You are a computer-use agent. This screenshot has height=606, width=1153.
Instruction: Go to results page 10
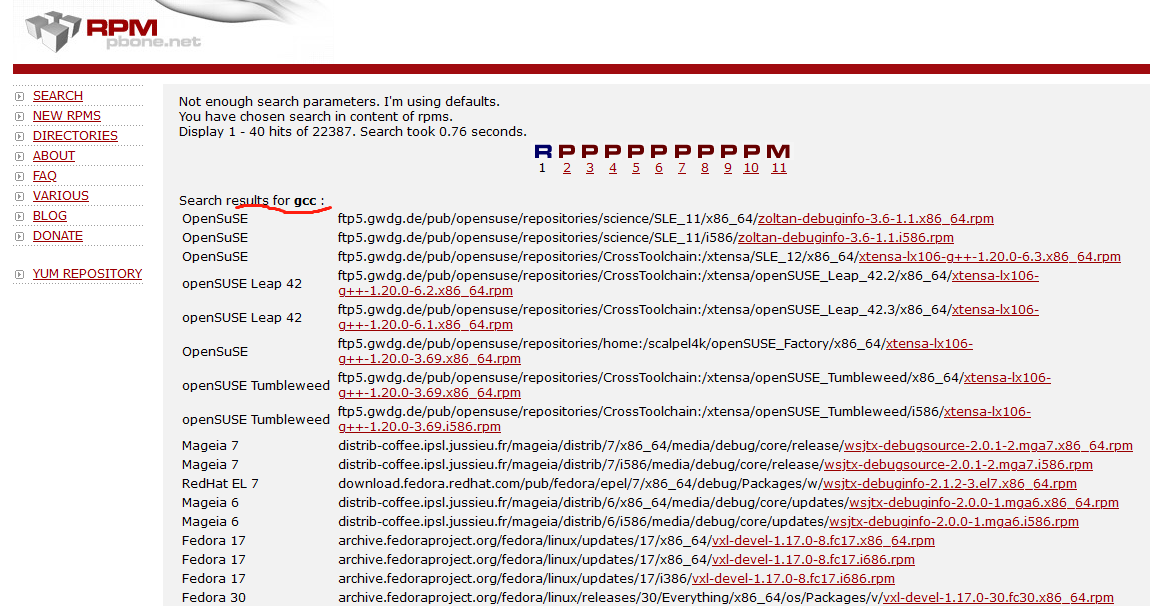point(751,168)
